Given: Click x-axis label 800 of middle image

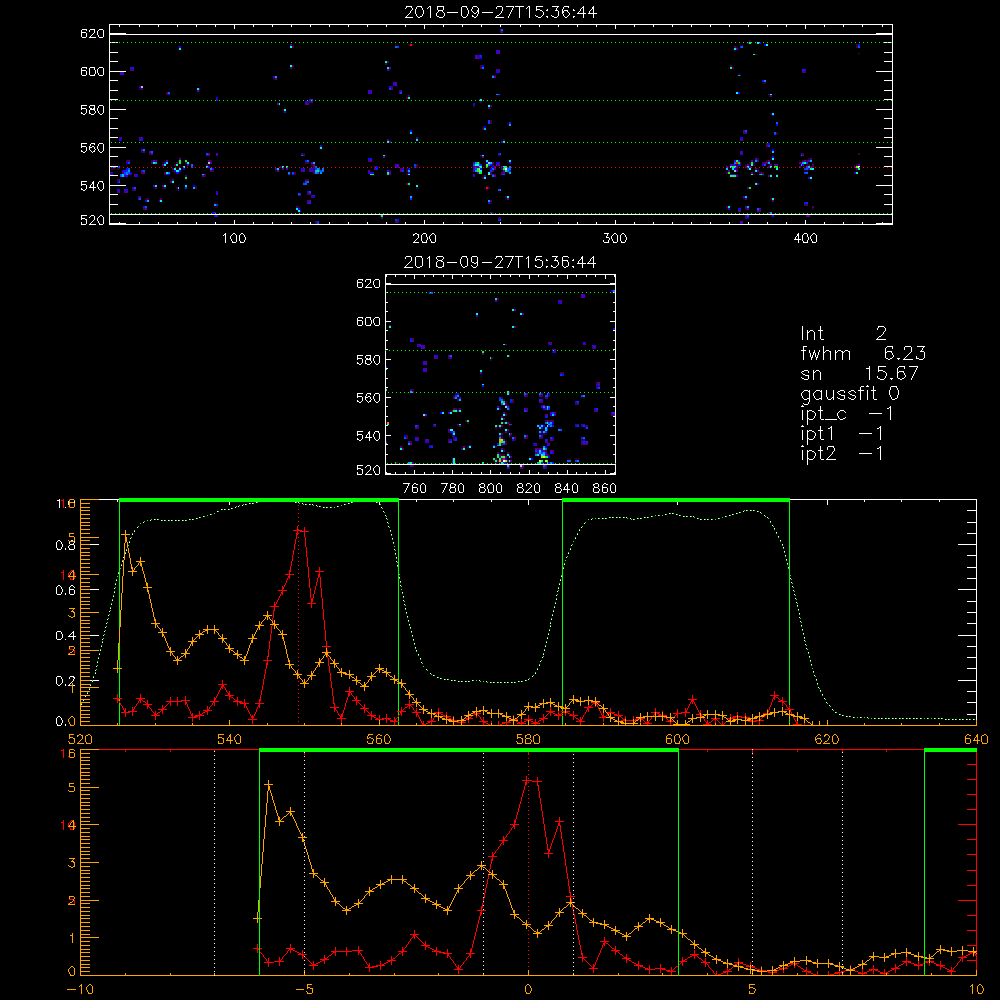Looking at the screenshot, I should (490, 489).
